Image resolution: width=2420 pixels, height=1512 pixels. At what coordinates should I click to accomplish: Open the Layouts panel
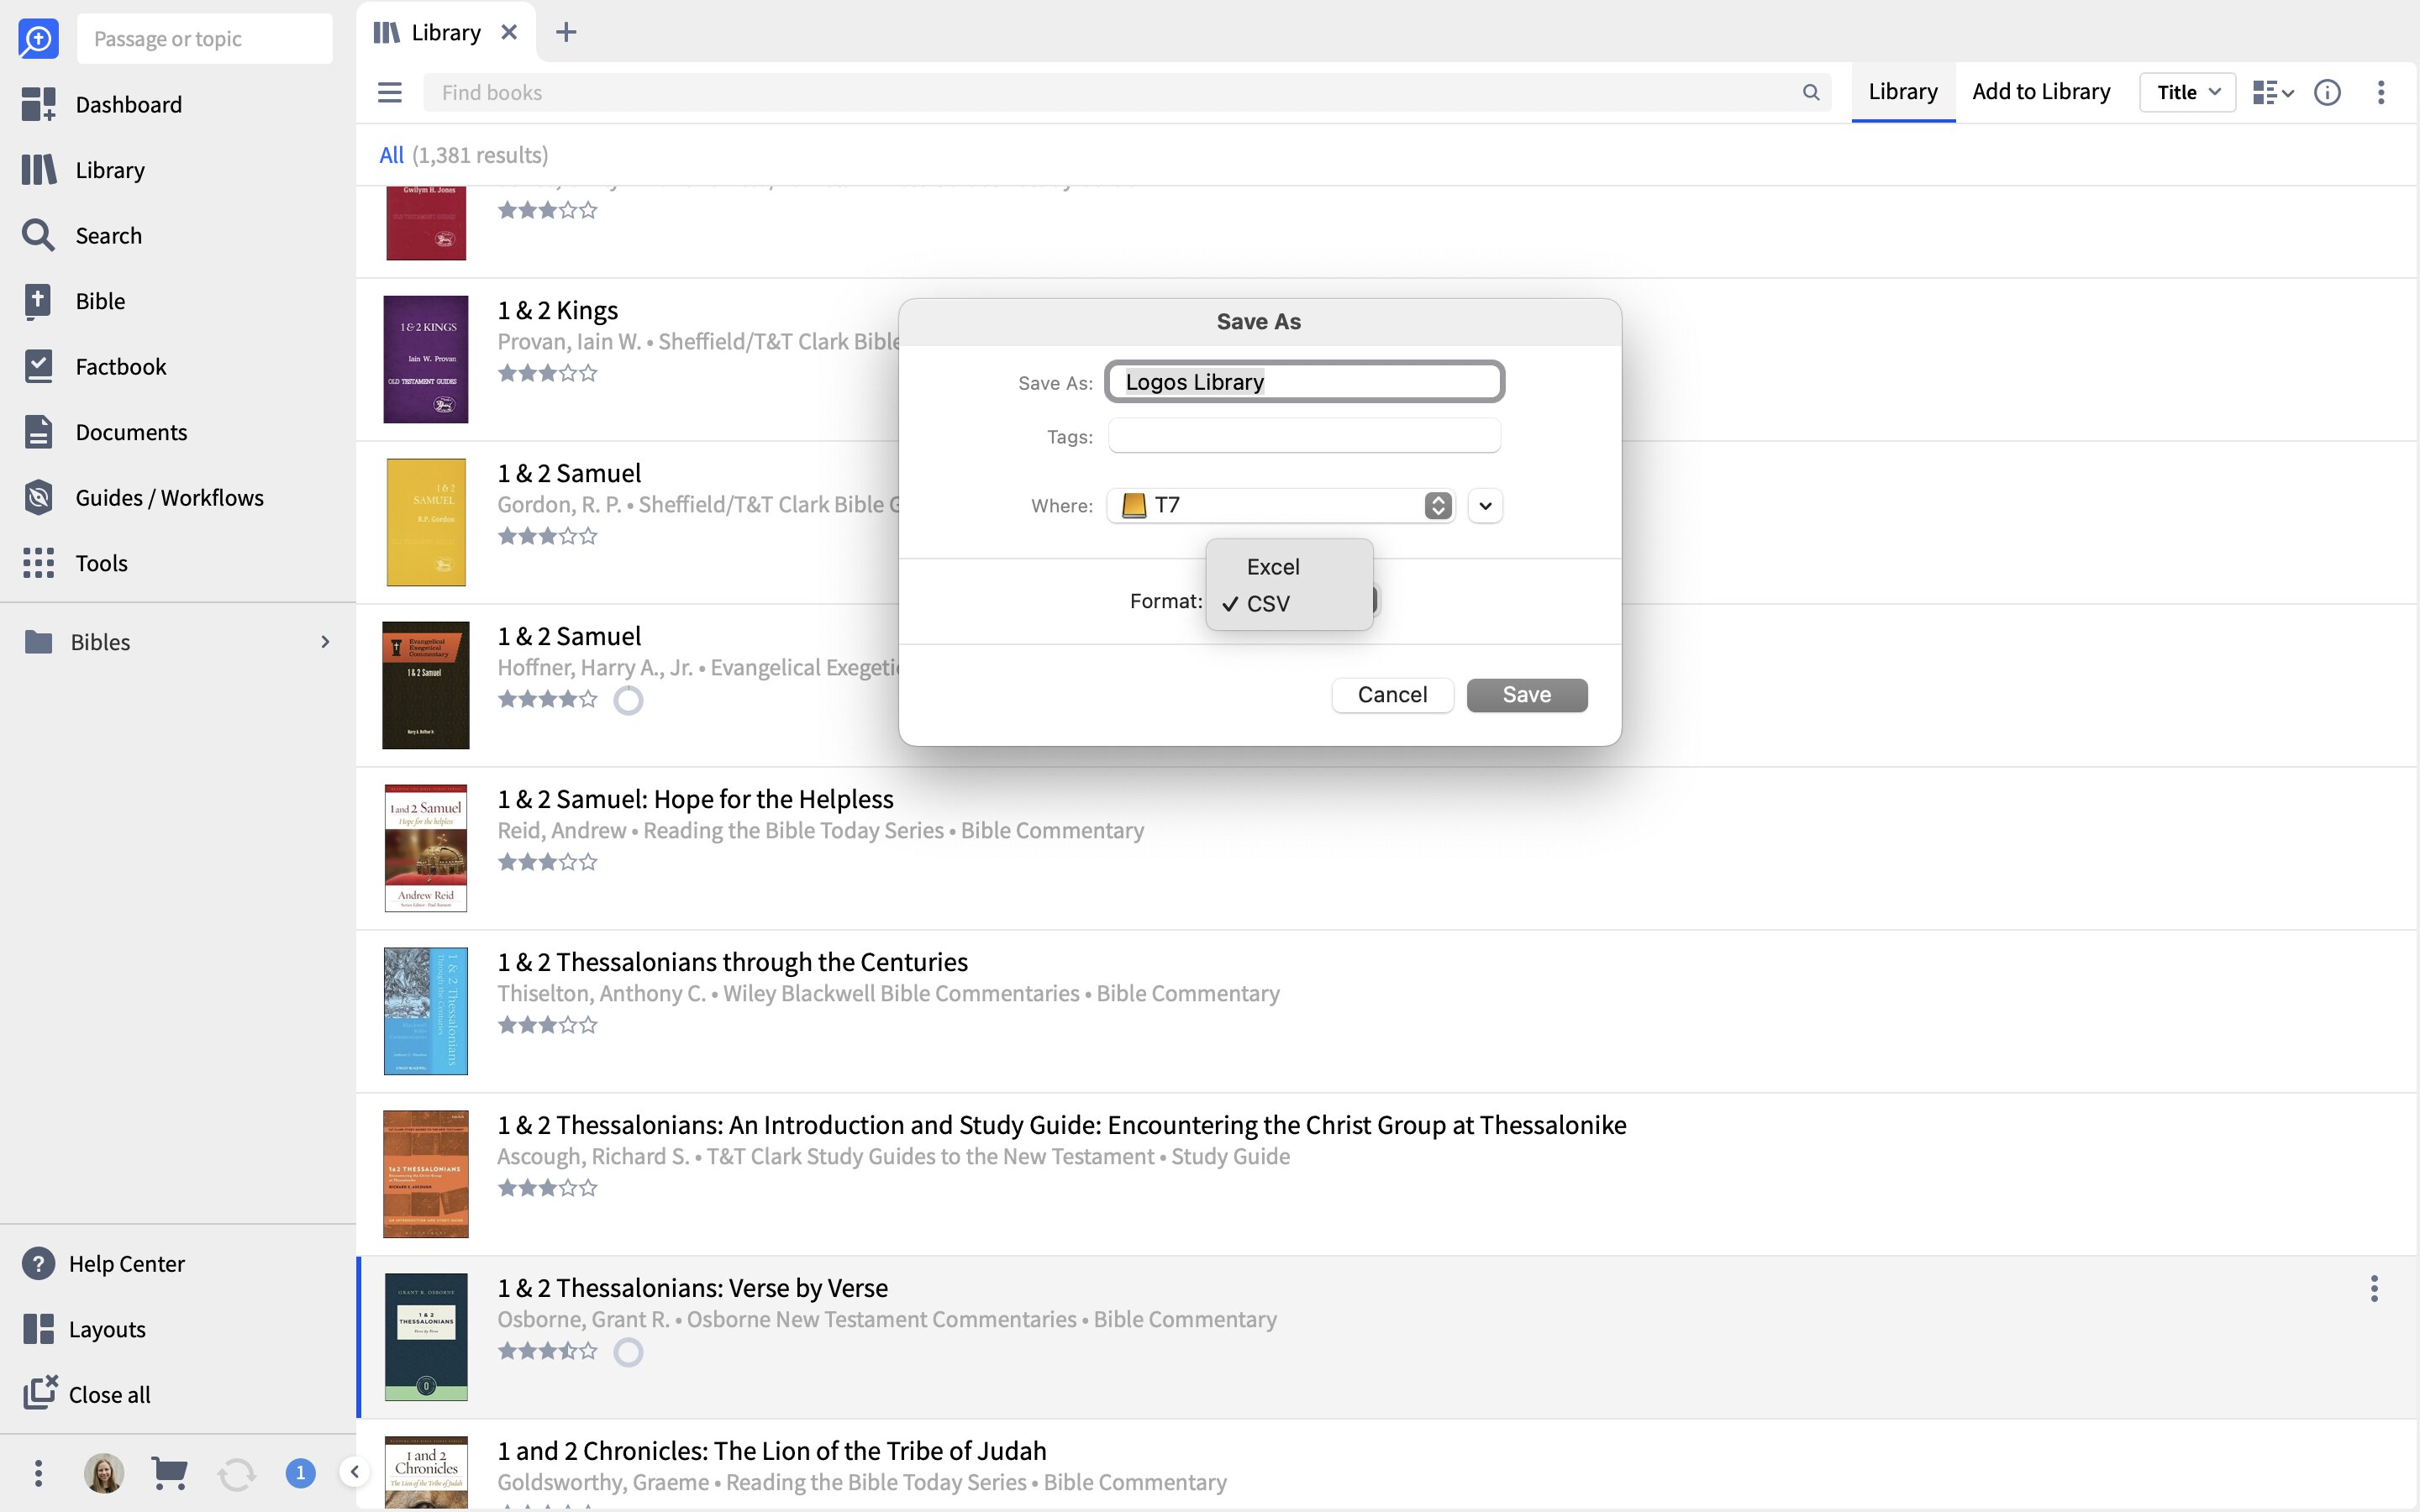click(x=84, y=1329)
